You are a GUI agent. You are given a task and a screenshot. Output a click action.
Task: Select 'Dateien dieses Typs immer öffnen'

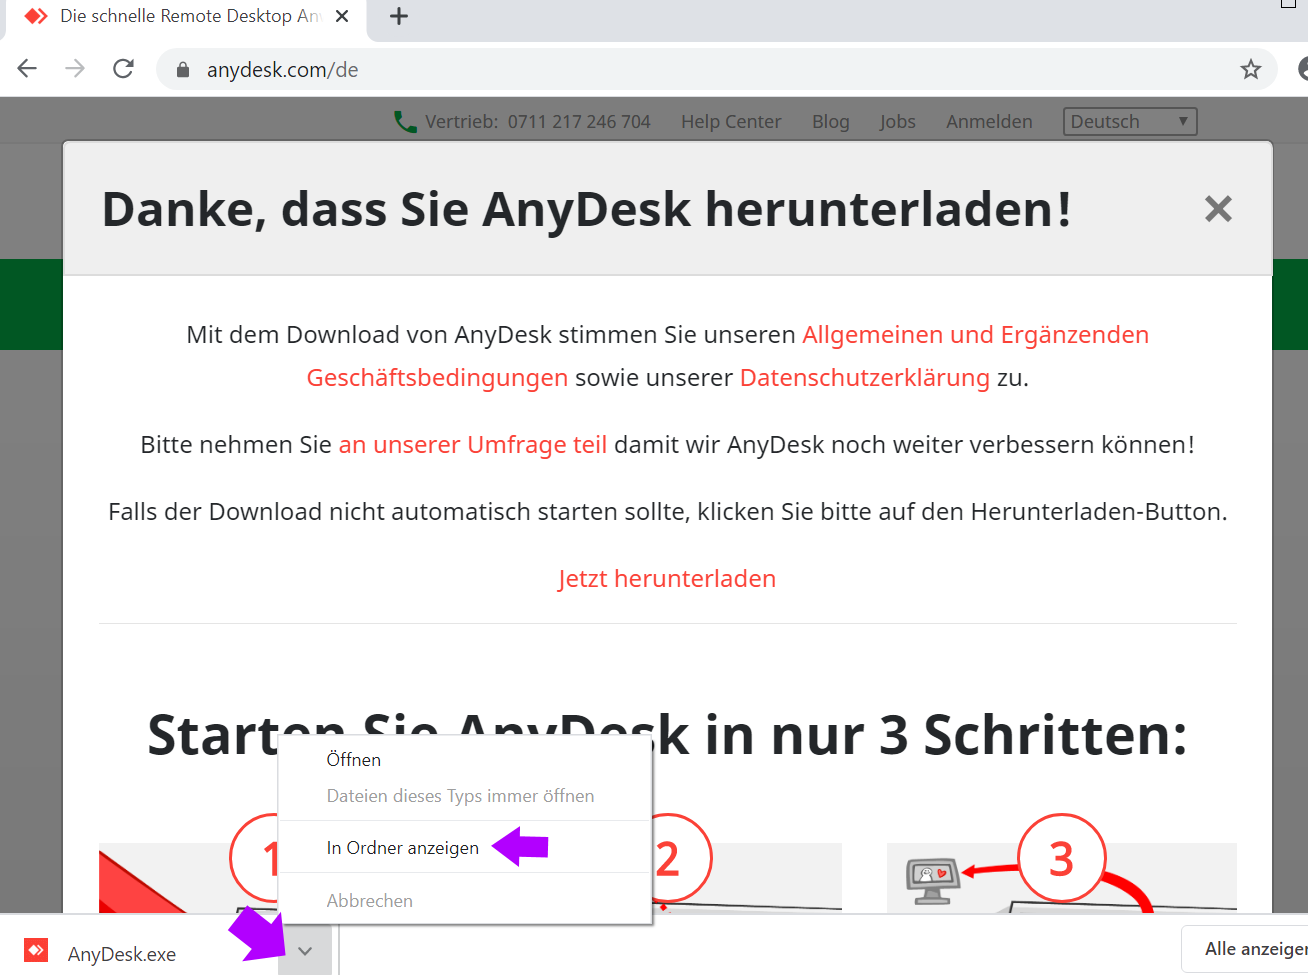[465, 796]
